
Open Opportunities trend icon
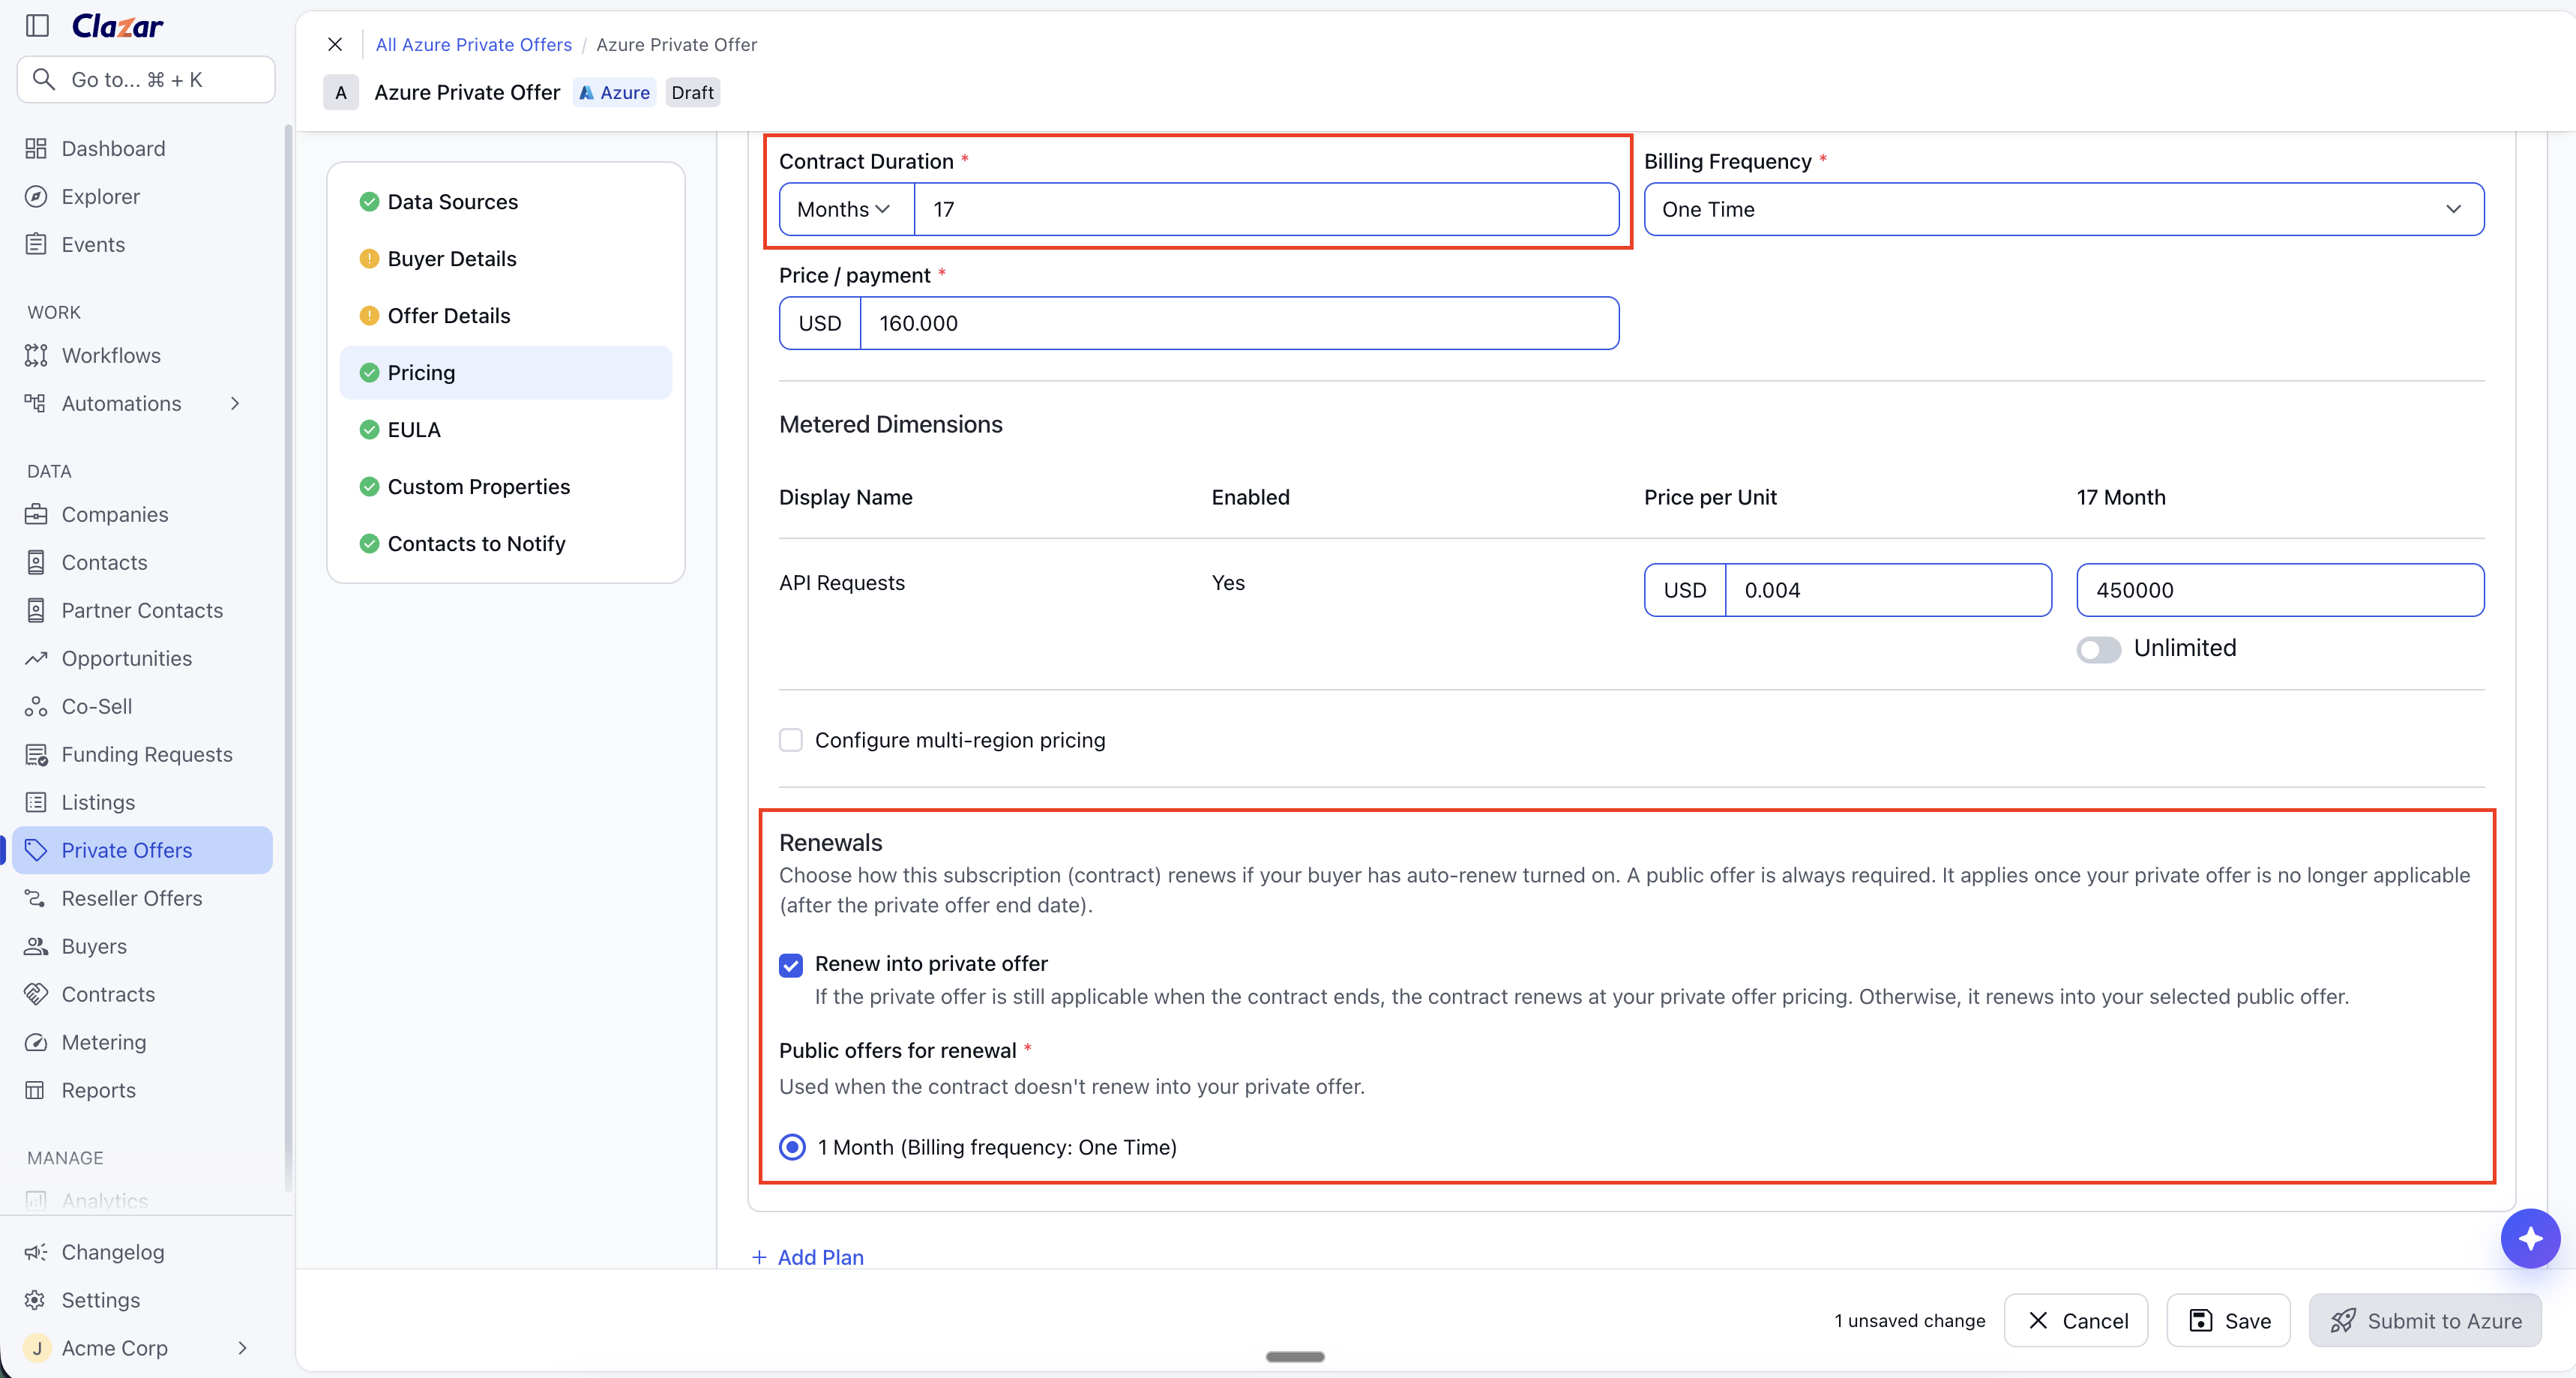(x=36, y=658)
